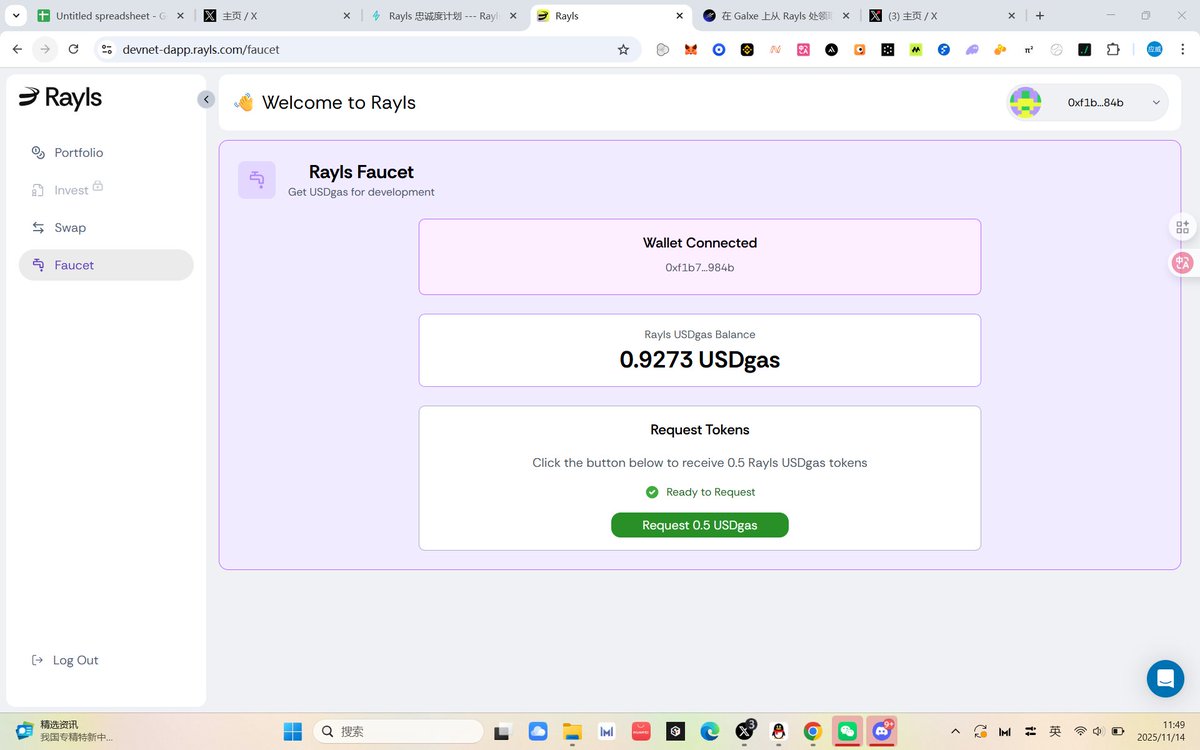Open the chat support bubble
The height and width of the screenshot is (750, 1200).
(x=1165, y=679)
